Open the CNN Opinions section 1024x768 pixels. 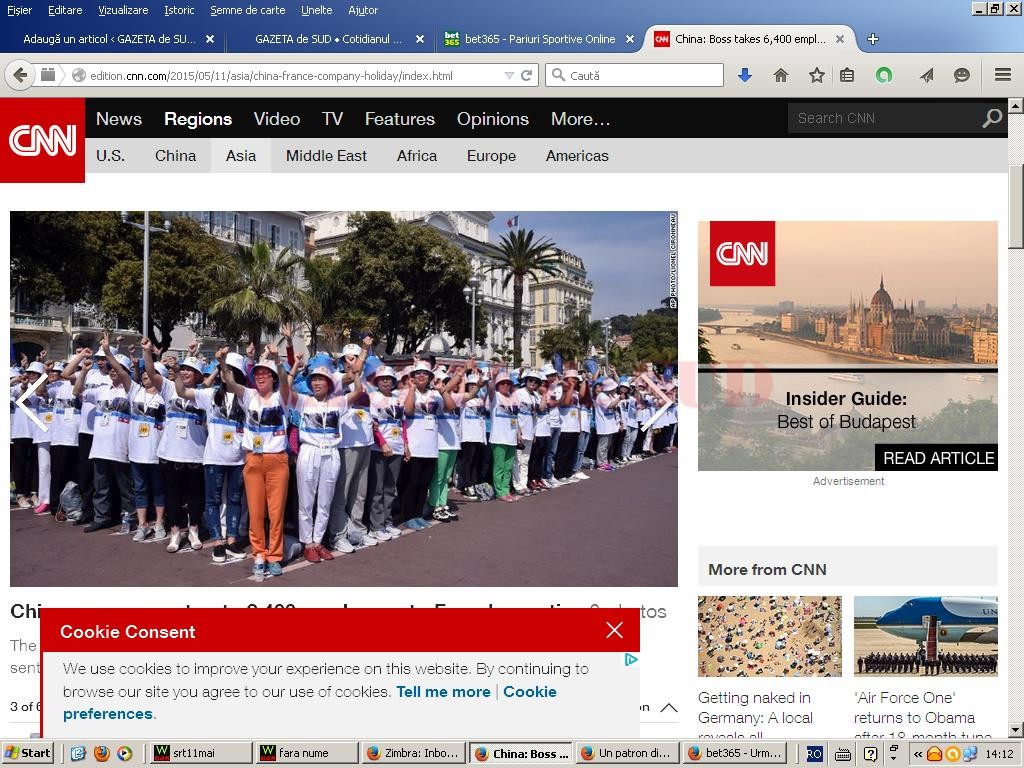493,119
